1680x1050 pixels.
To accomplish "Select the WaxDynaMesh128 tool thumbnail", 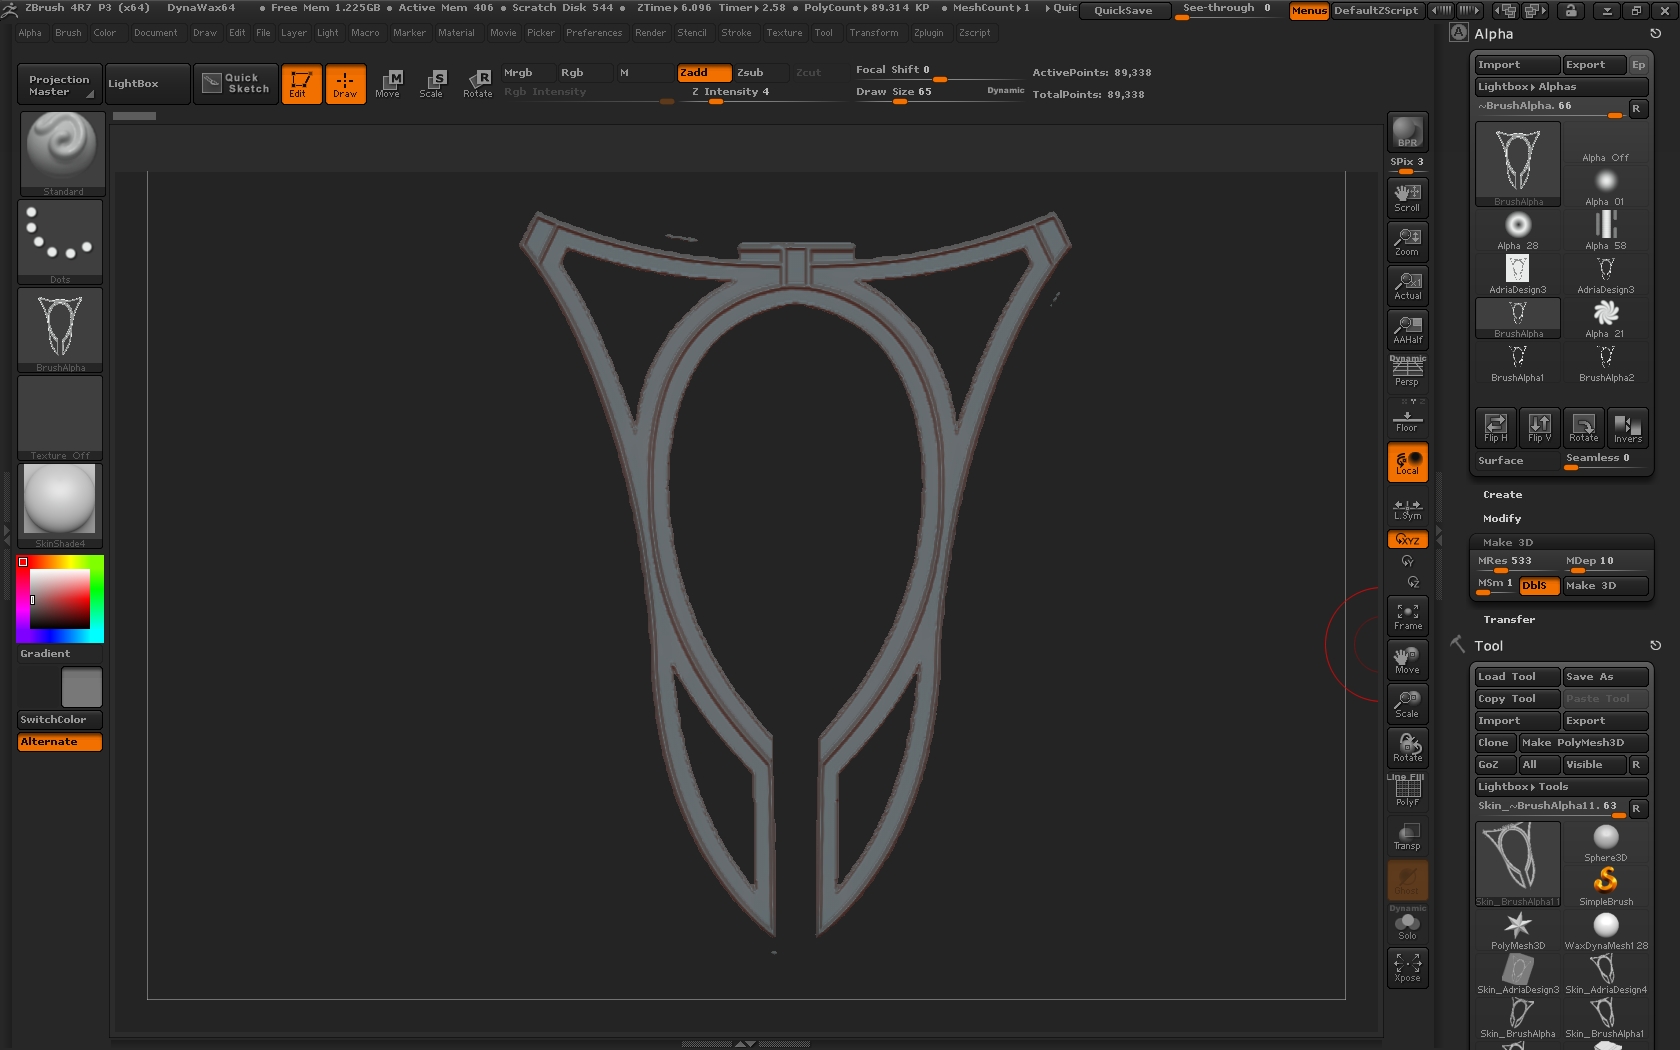I will 1605,931.
